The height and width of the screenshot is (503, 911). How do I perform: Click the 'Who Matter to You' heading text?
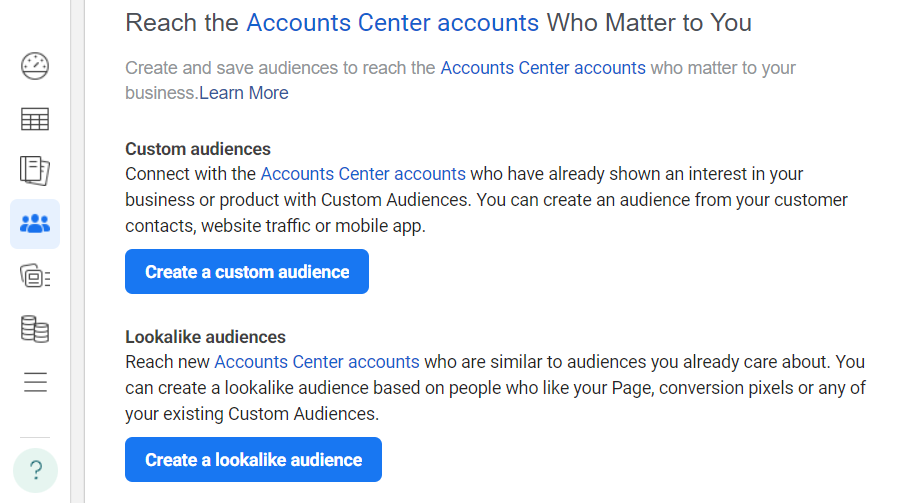650,23
